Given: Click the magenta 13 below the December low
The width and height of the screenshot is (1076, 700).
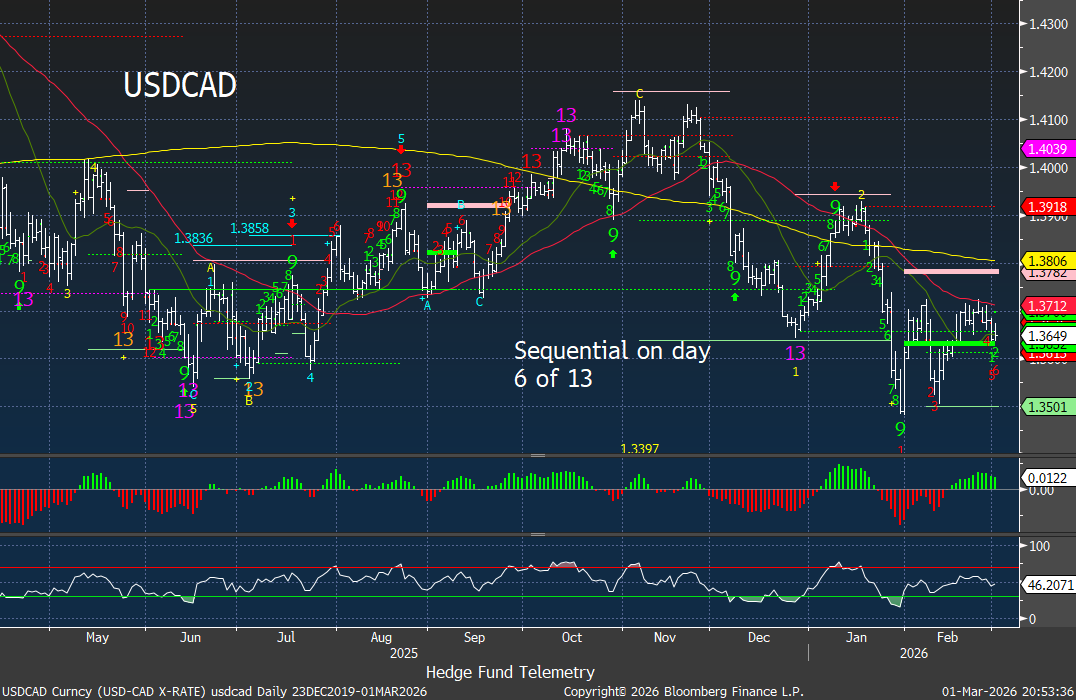Looking at the screenshot, I should coord(796,353).
